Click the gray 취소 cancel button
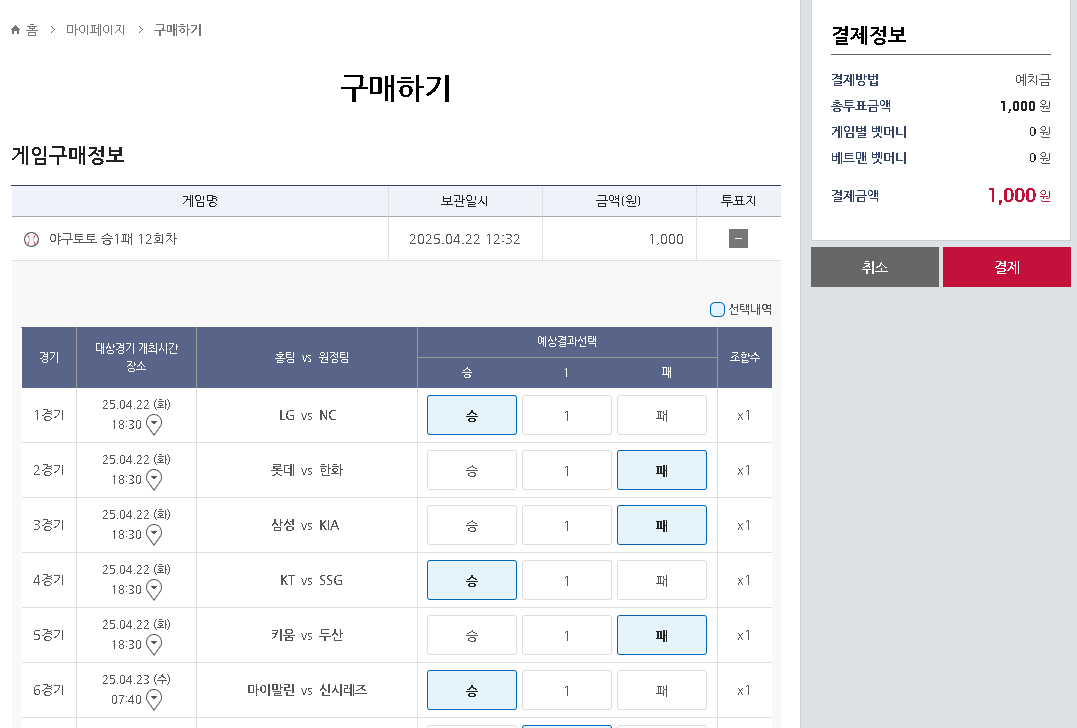 874,266
